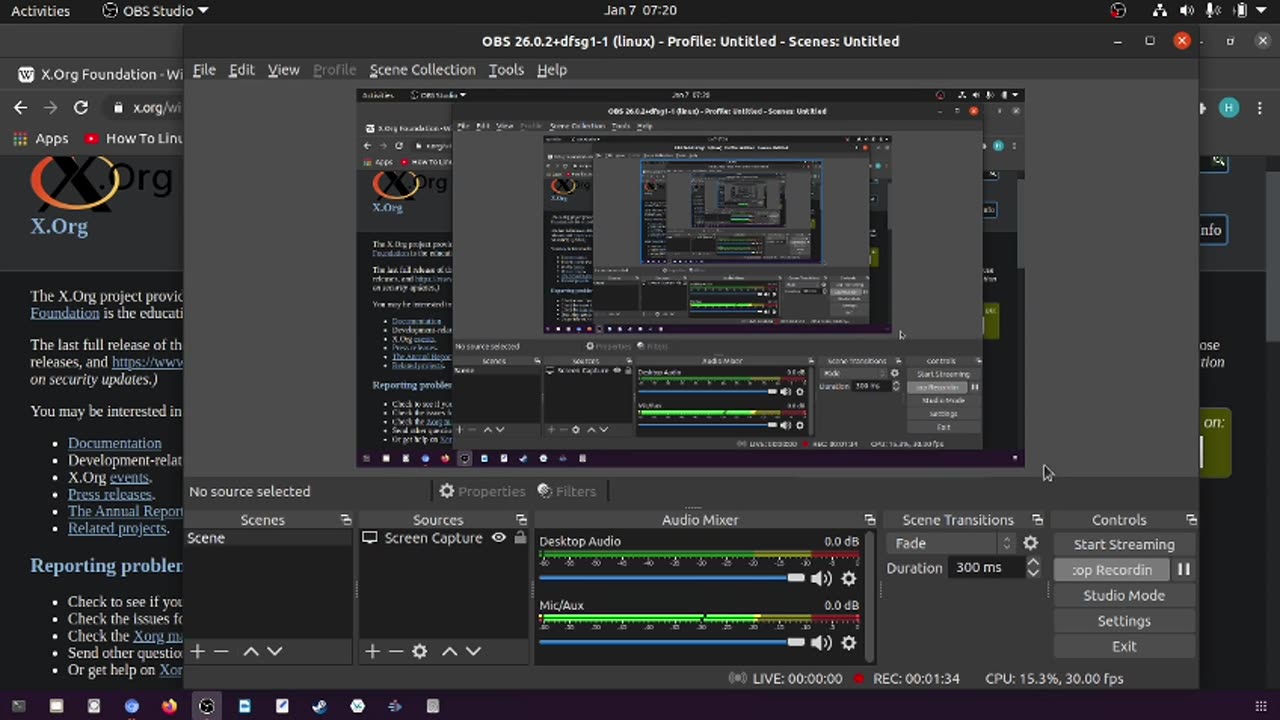The image size is (1280, 720).
Task: Move the scene down in the Scenes list
Action: [275, 651]
